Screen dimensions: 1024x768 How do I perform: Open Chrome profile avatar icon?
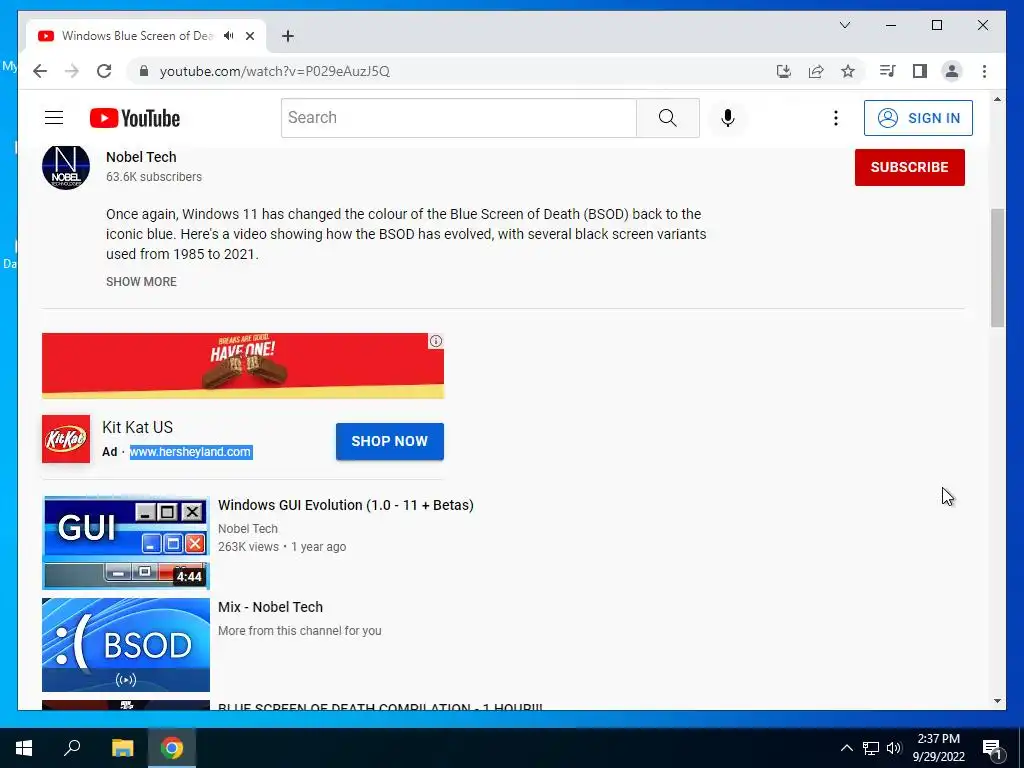click(x=952, y=71)
